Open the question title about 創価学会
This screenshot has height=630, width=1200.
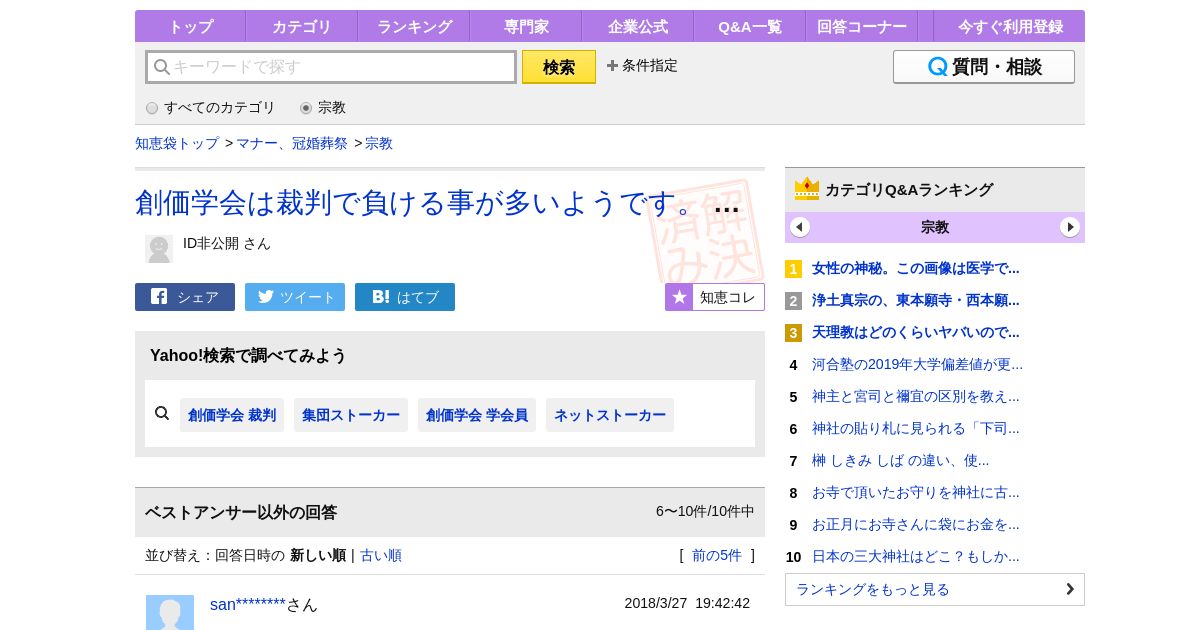(420, 203)
